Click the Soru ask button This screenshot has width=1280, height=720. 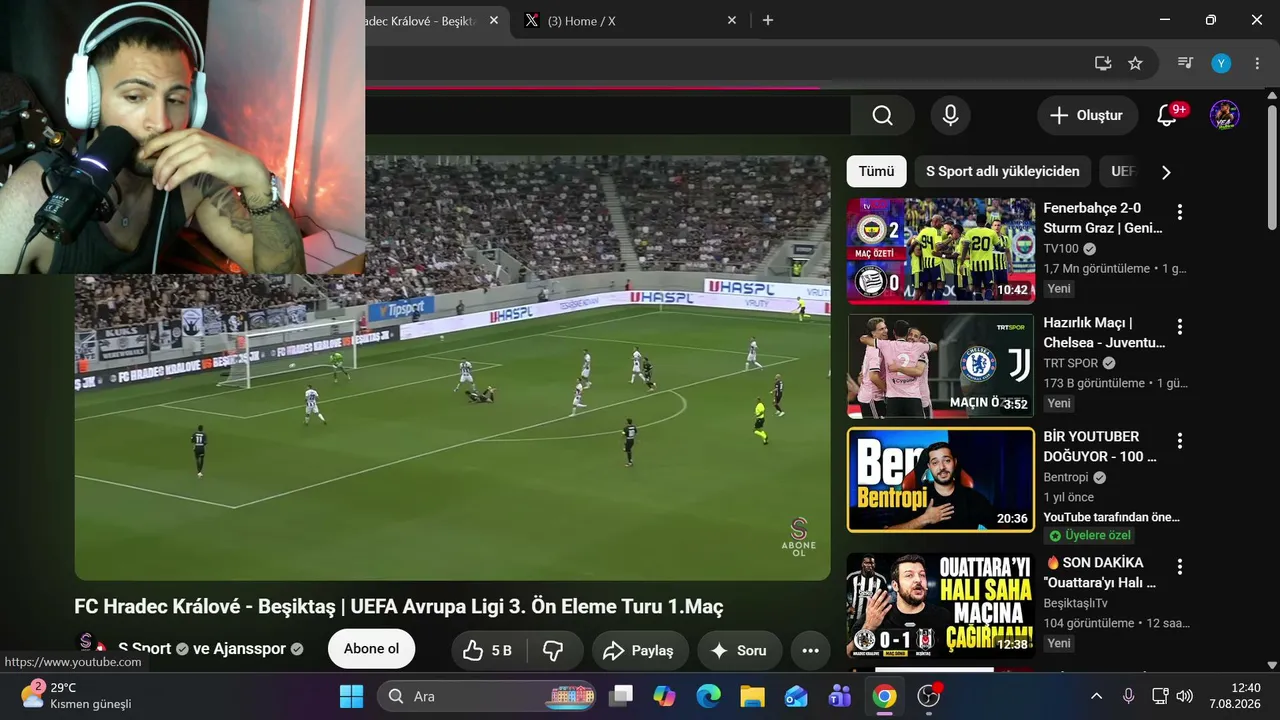pyautogui.click(x=739, y=650)
